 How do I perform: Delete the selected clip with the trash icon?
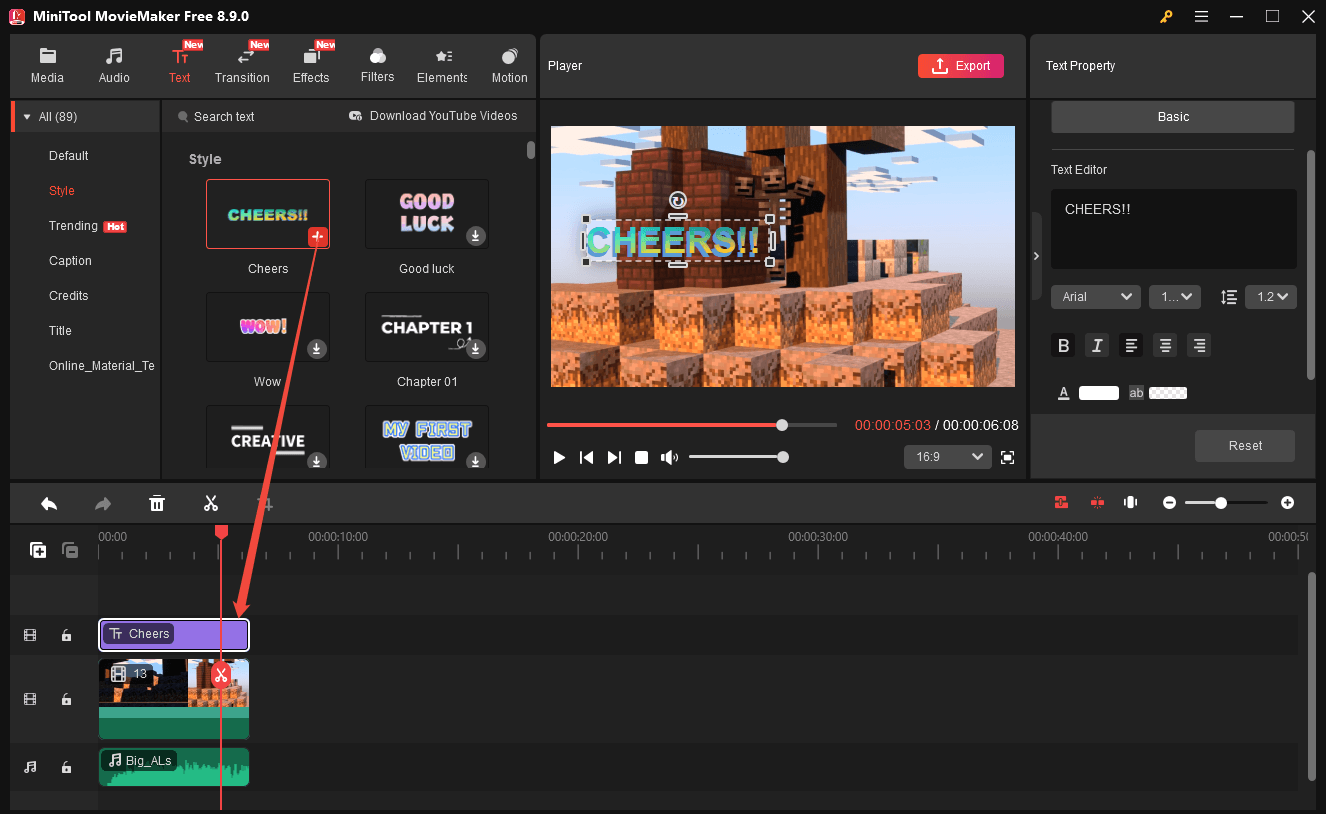(157, 503)
